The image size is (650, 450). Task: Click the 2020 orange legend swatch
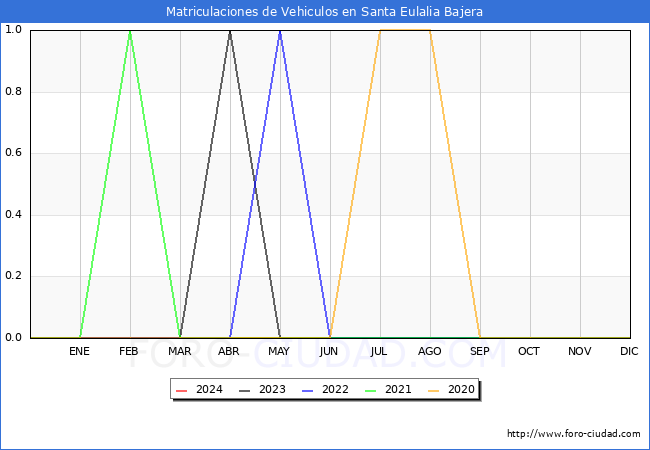click(434, 390)
